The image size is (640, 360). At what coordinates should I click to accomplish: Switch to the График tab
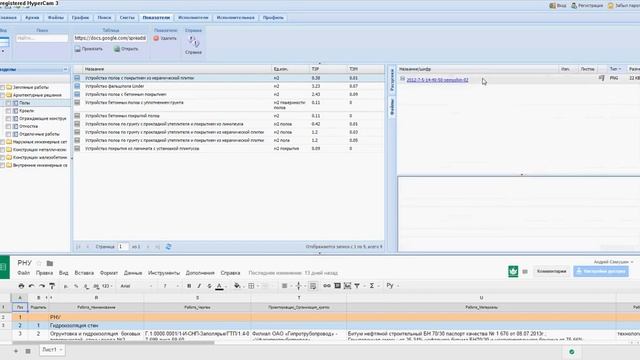point(80,18)
